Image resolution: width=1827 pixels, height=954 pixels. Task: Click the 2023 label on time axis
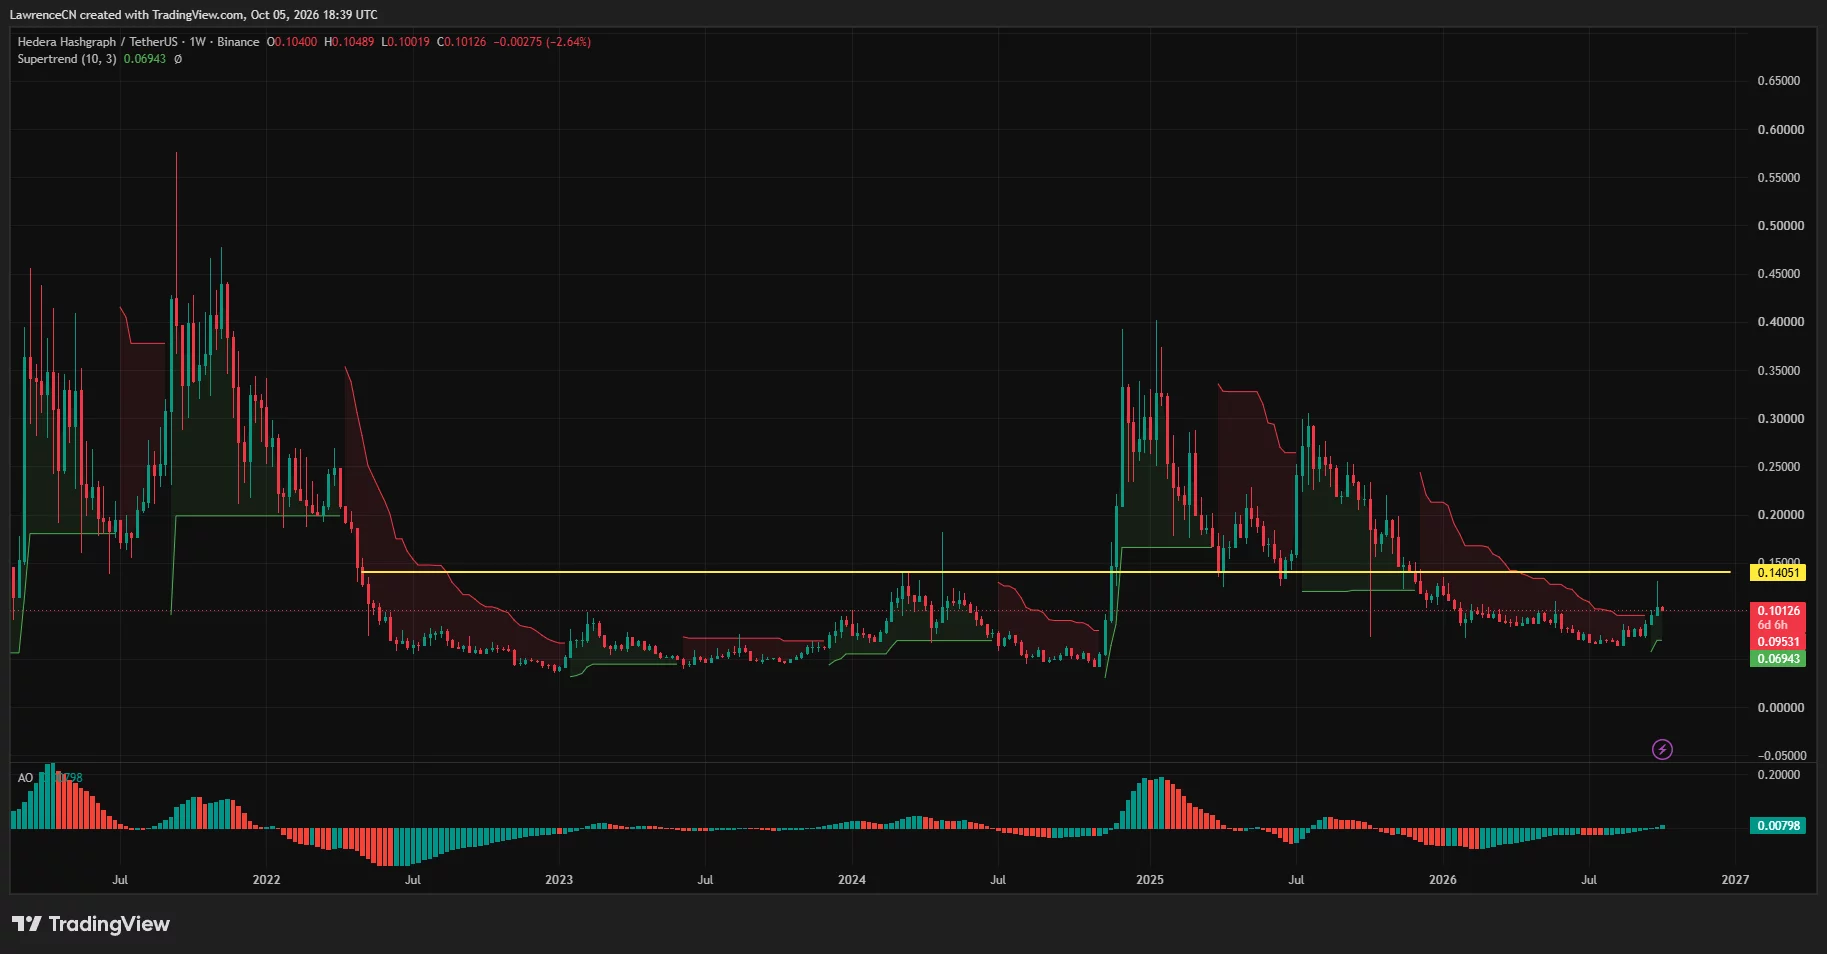click(x=559, y=880)
